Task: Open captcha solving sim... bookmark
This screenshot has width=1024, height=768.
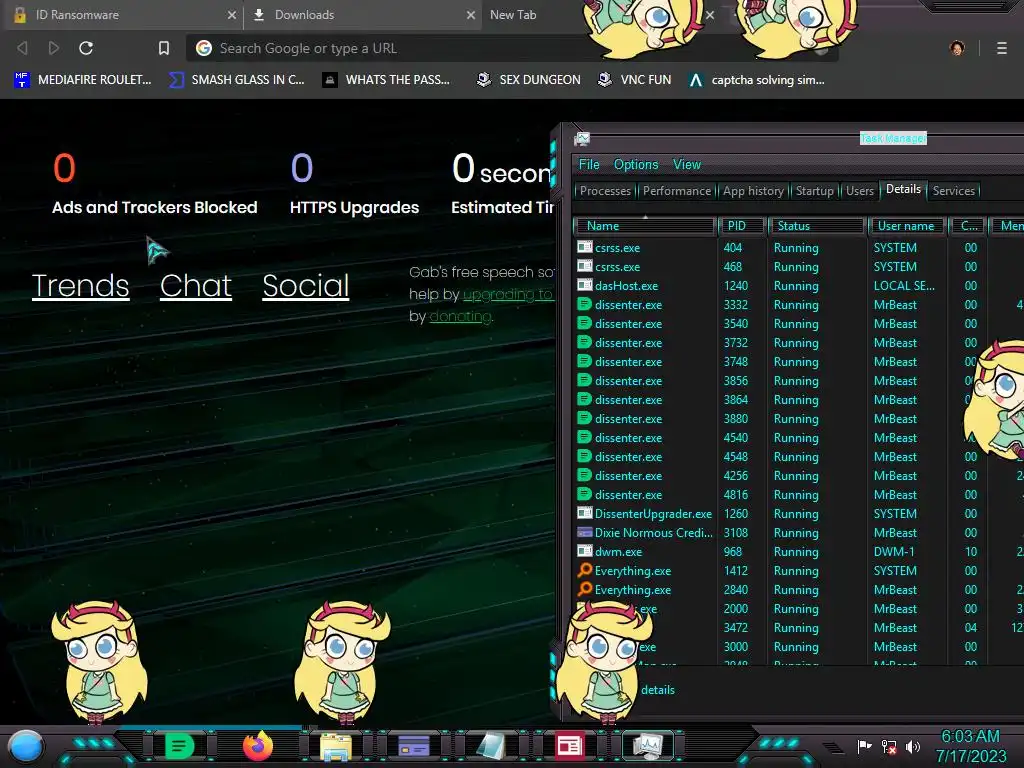Action: [x=756, y=80]
